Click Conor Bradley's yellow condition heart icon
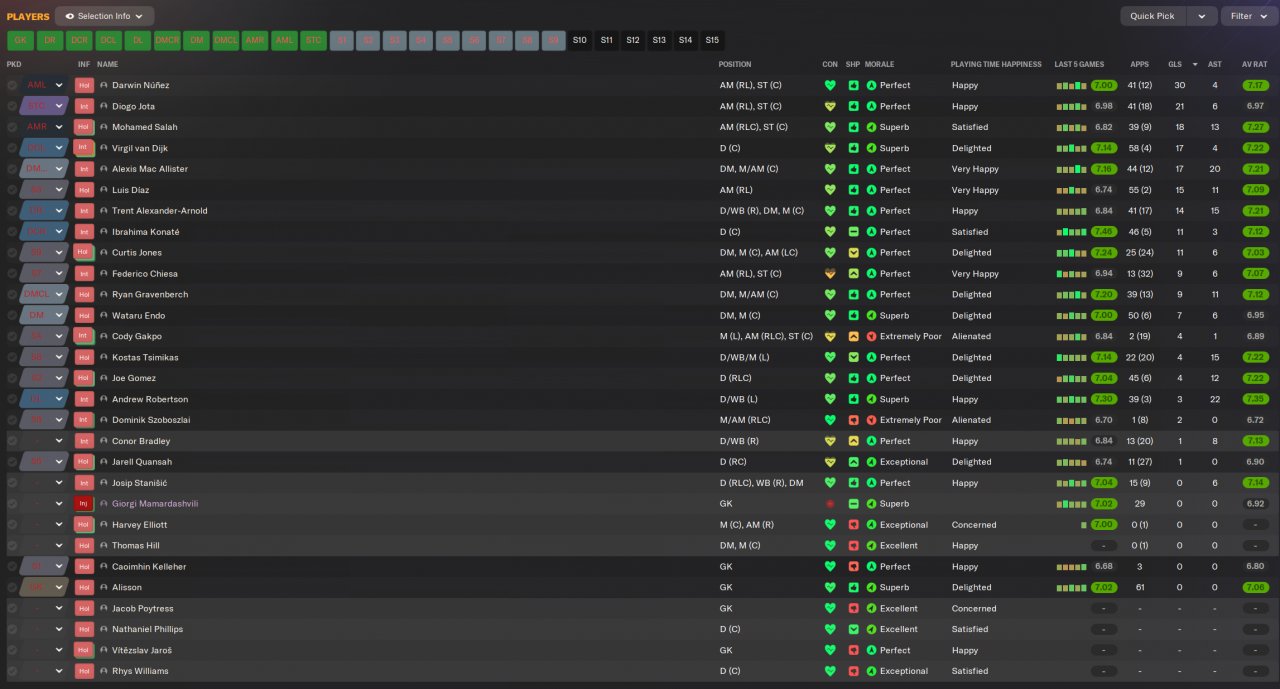 pyautogui.click(x=829, y=441)
